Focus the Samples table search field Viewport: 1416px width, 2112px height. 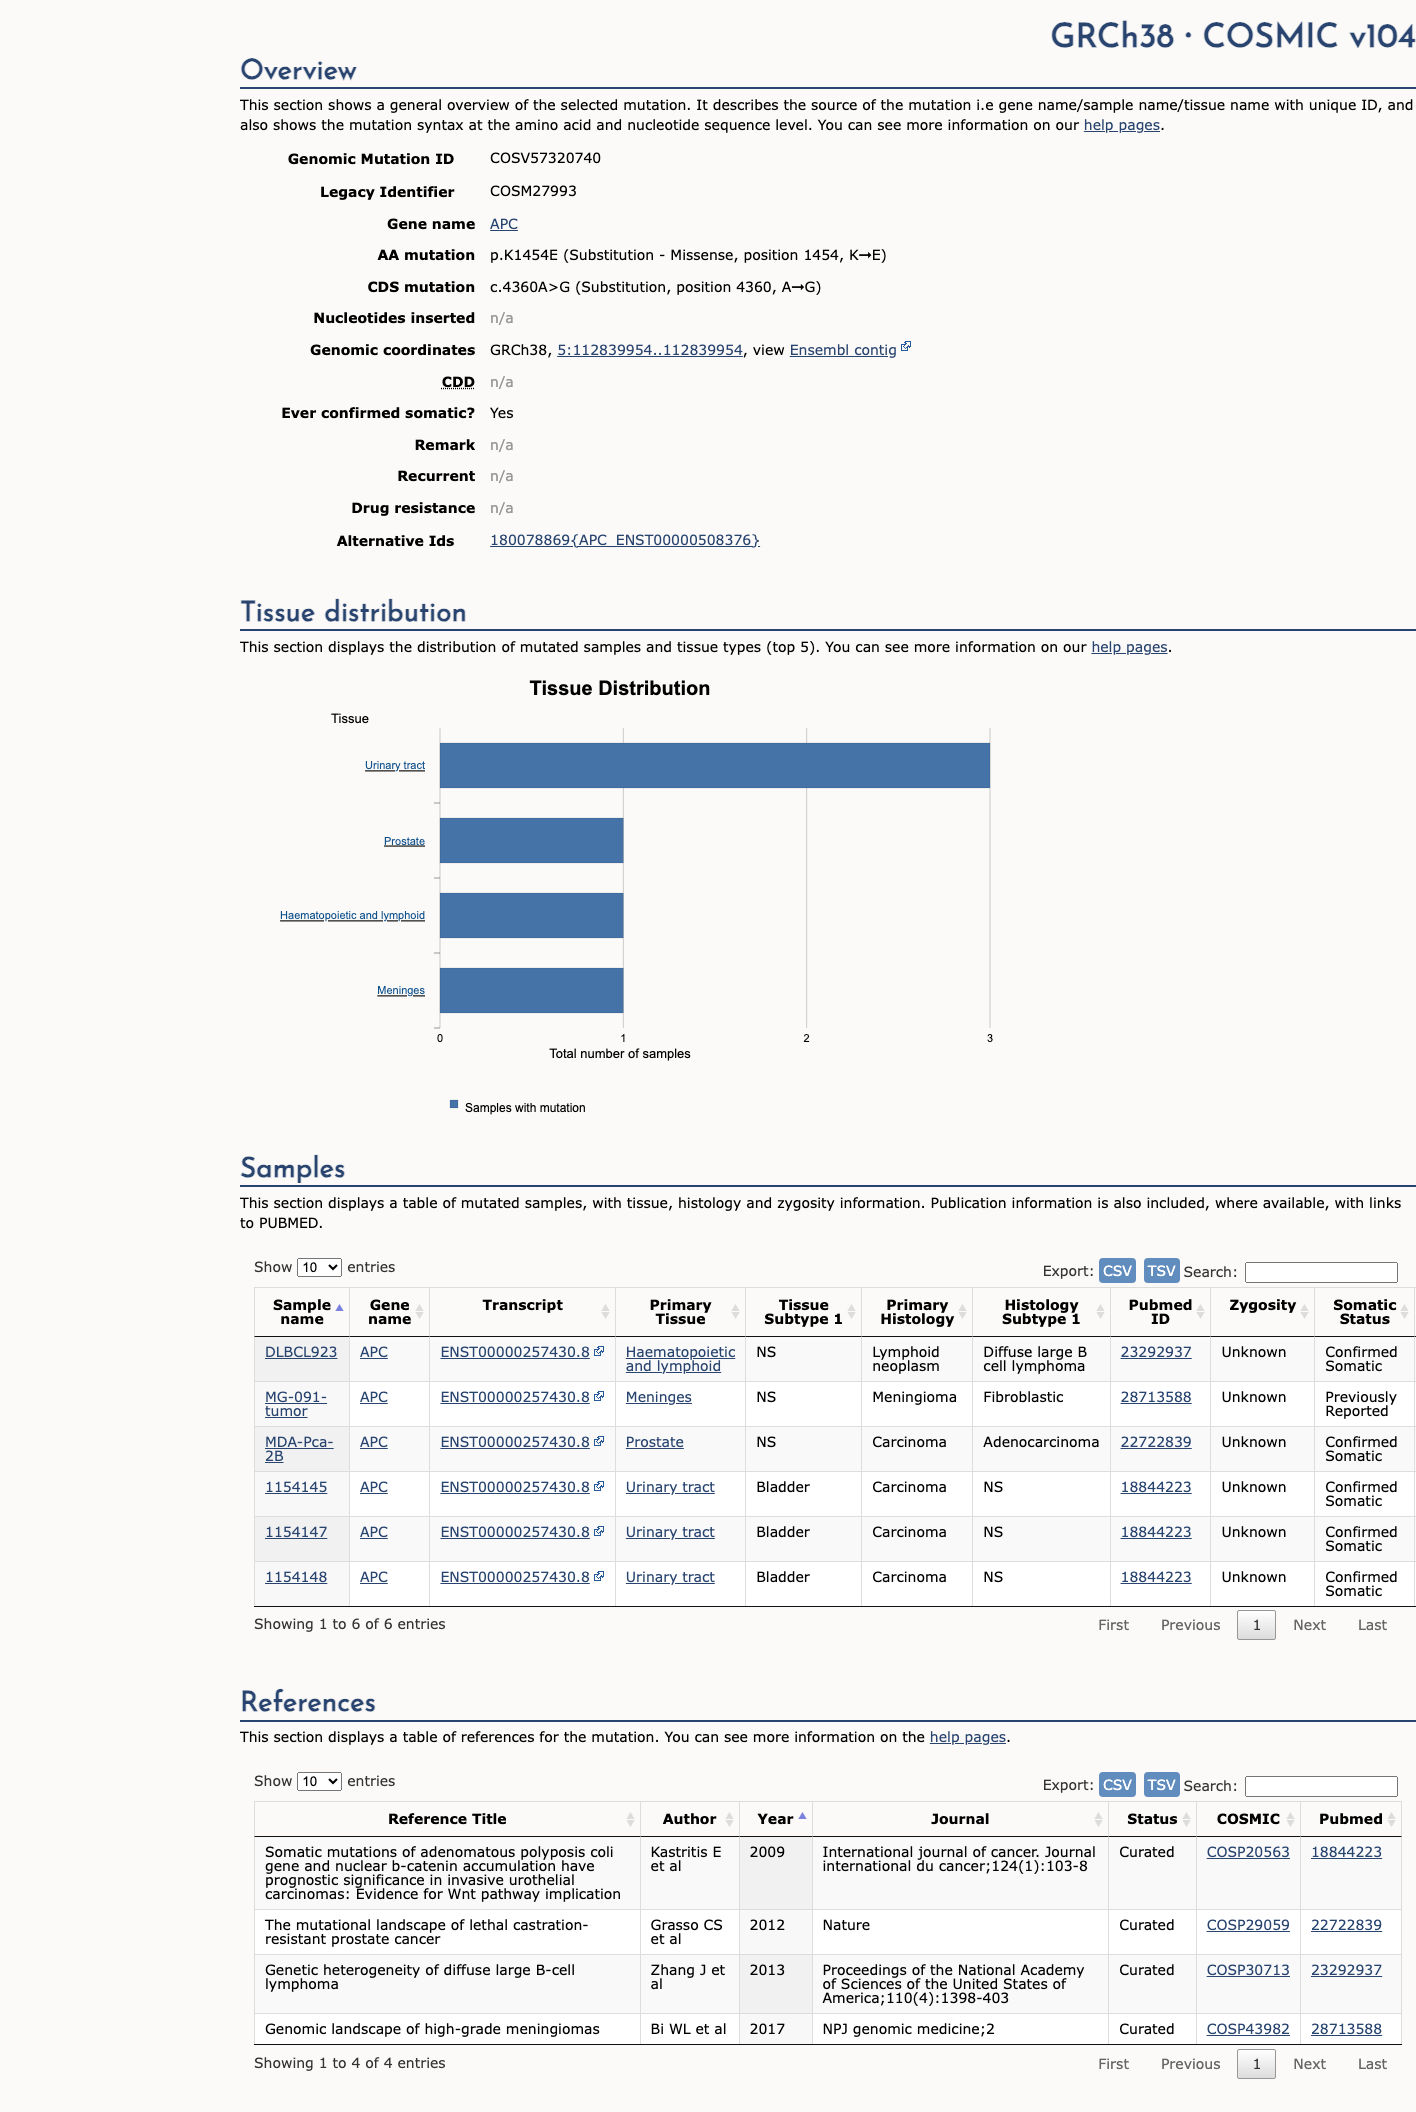[x=1321, y=1272]
